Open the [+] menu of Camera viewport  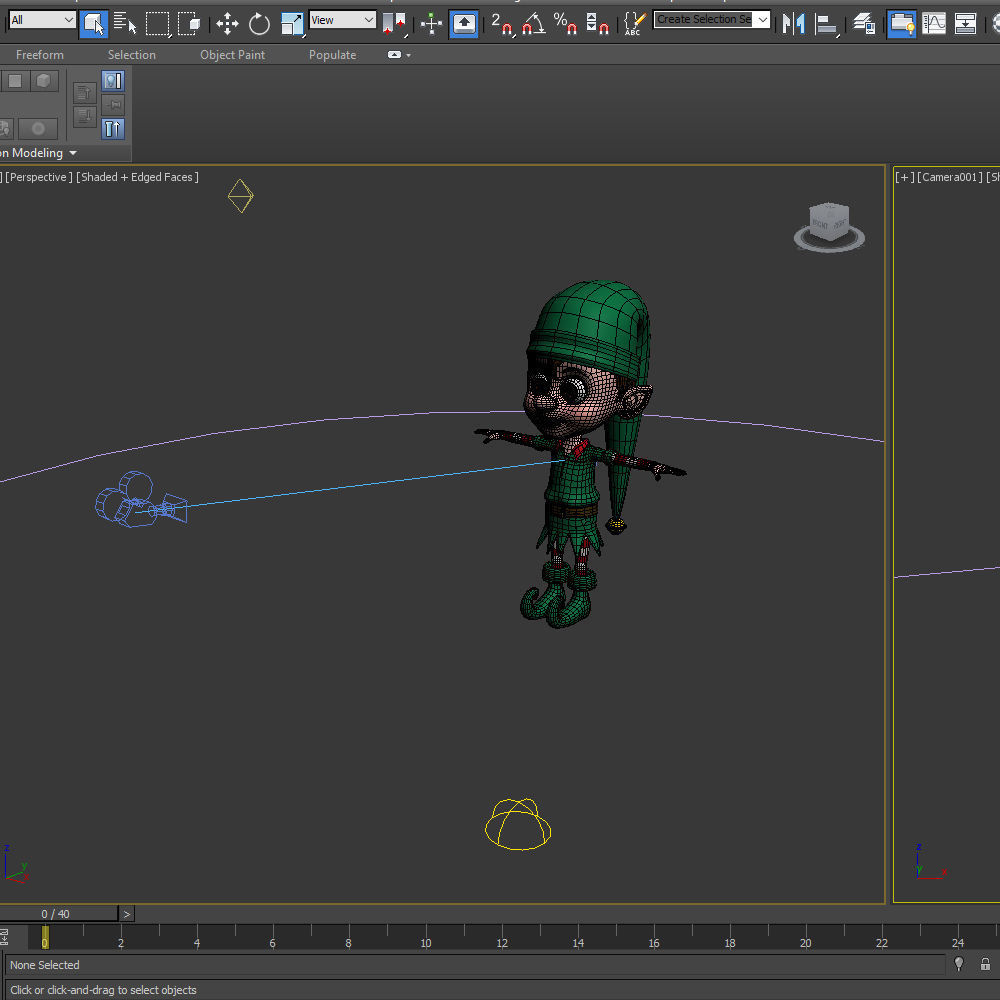click(x=905, y=177)
